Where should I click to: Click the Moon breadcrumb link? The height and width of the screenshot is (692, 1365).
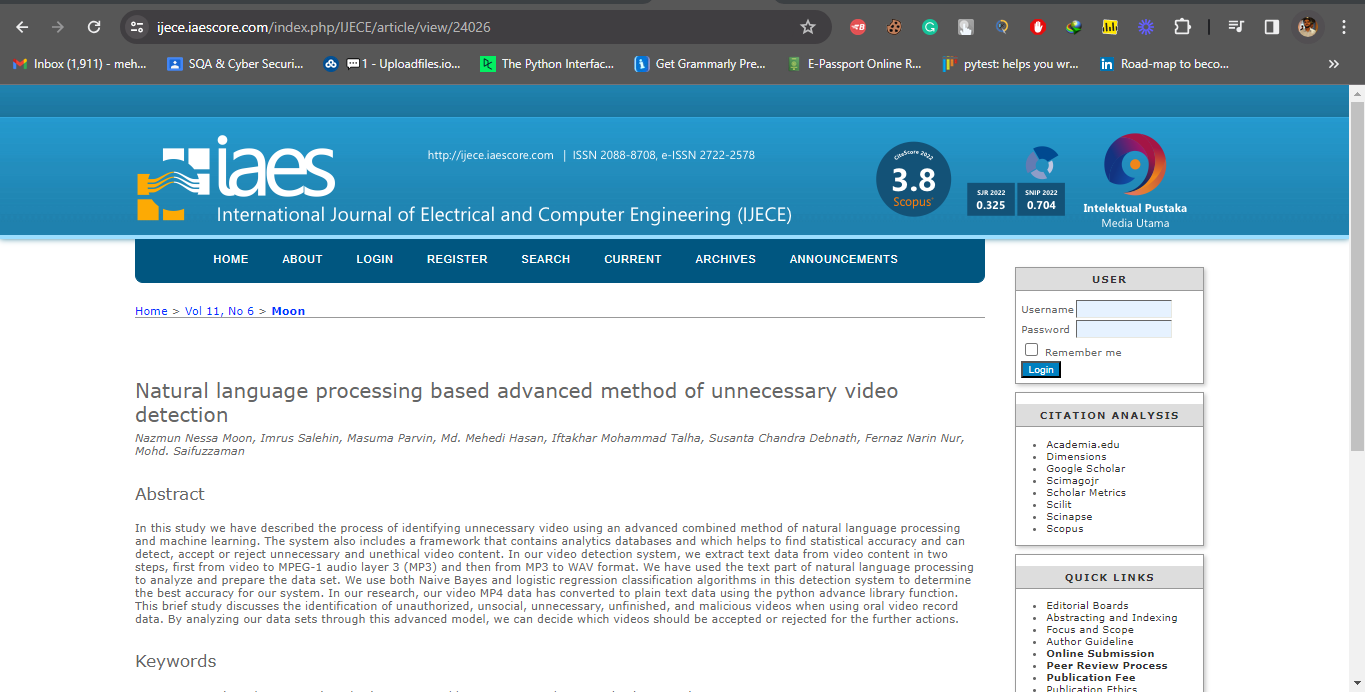[288, 311]
